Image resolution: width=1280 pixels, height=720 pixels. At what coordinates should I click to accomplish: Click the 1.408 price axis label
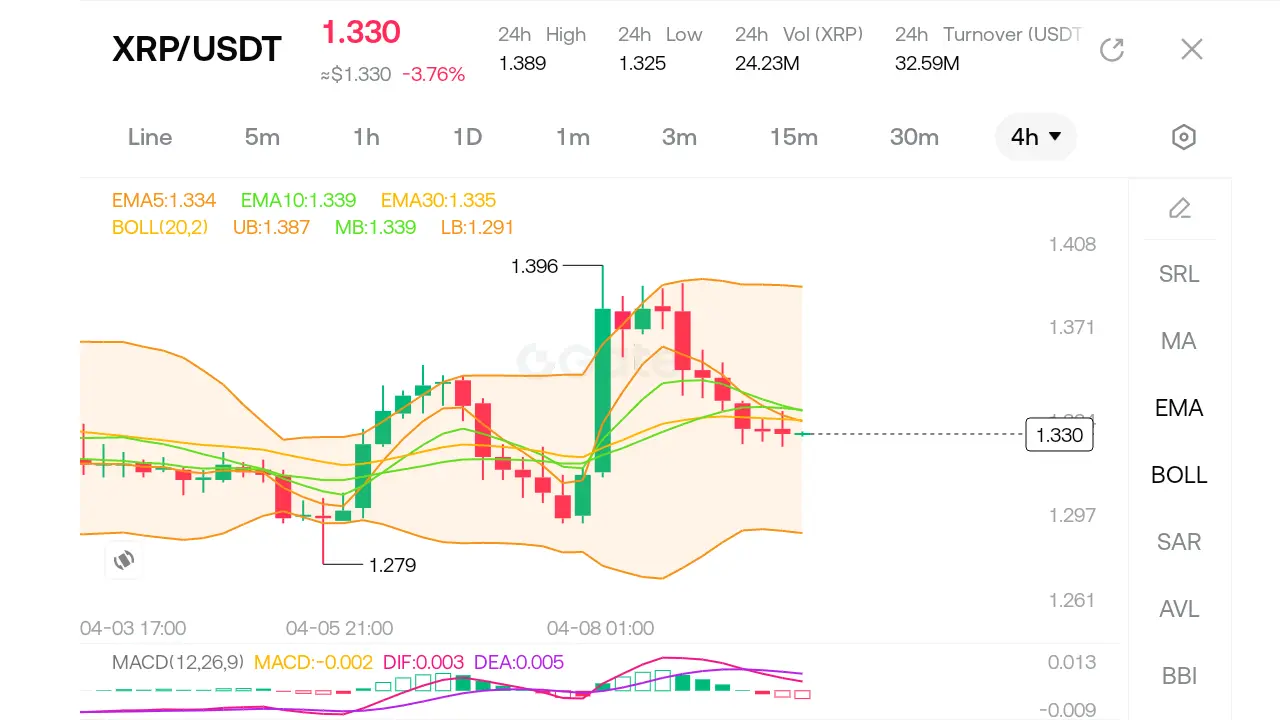pos(1072,244)
